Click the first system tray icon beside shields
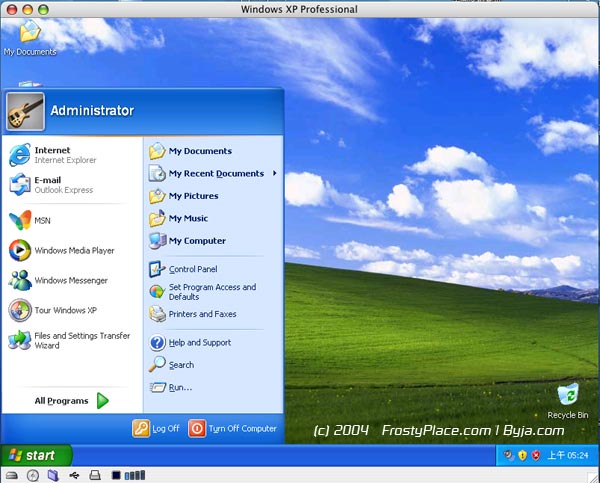Viewport: 600px width, 483px height. (x=509, y=455)
